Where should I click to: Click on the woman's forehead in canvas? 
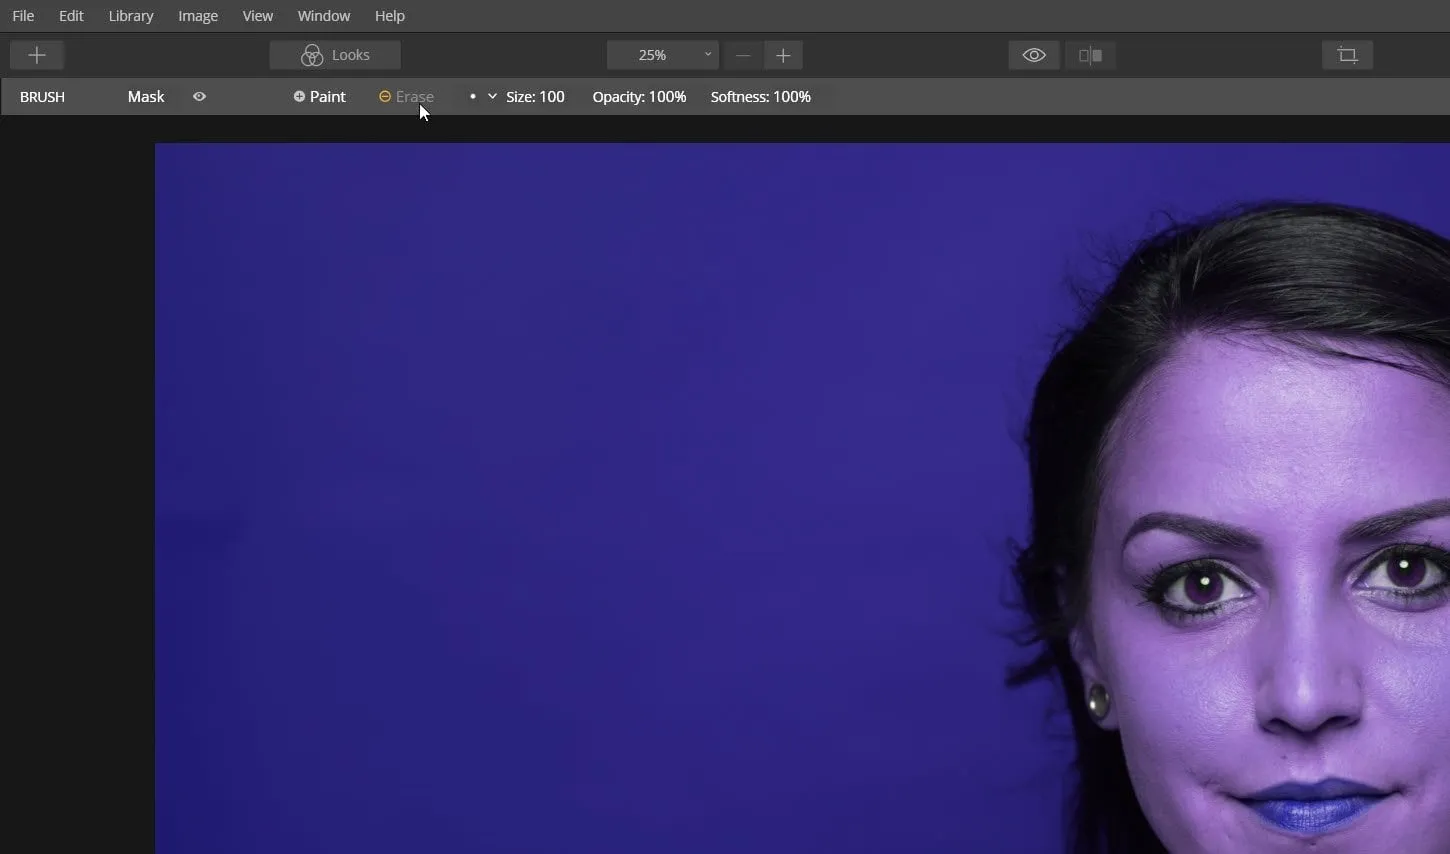coord(1290,420)
